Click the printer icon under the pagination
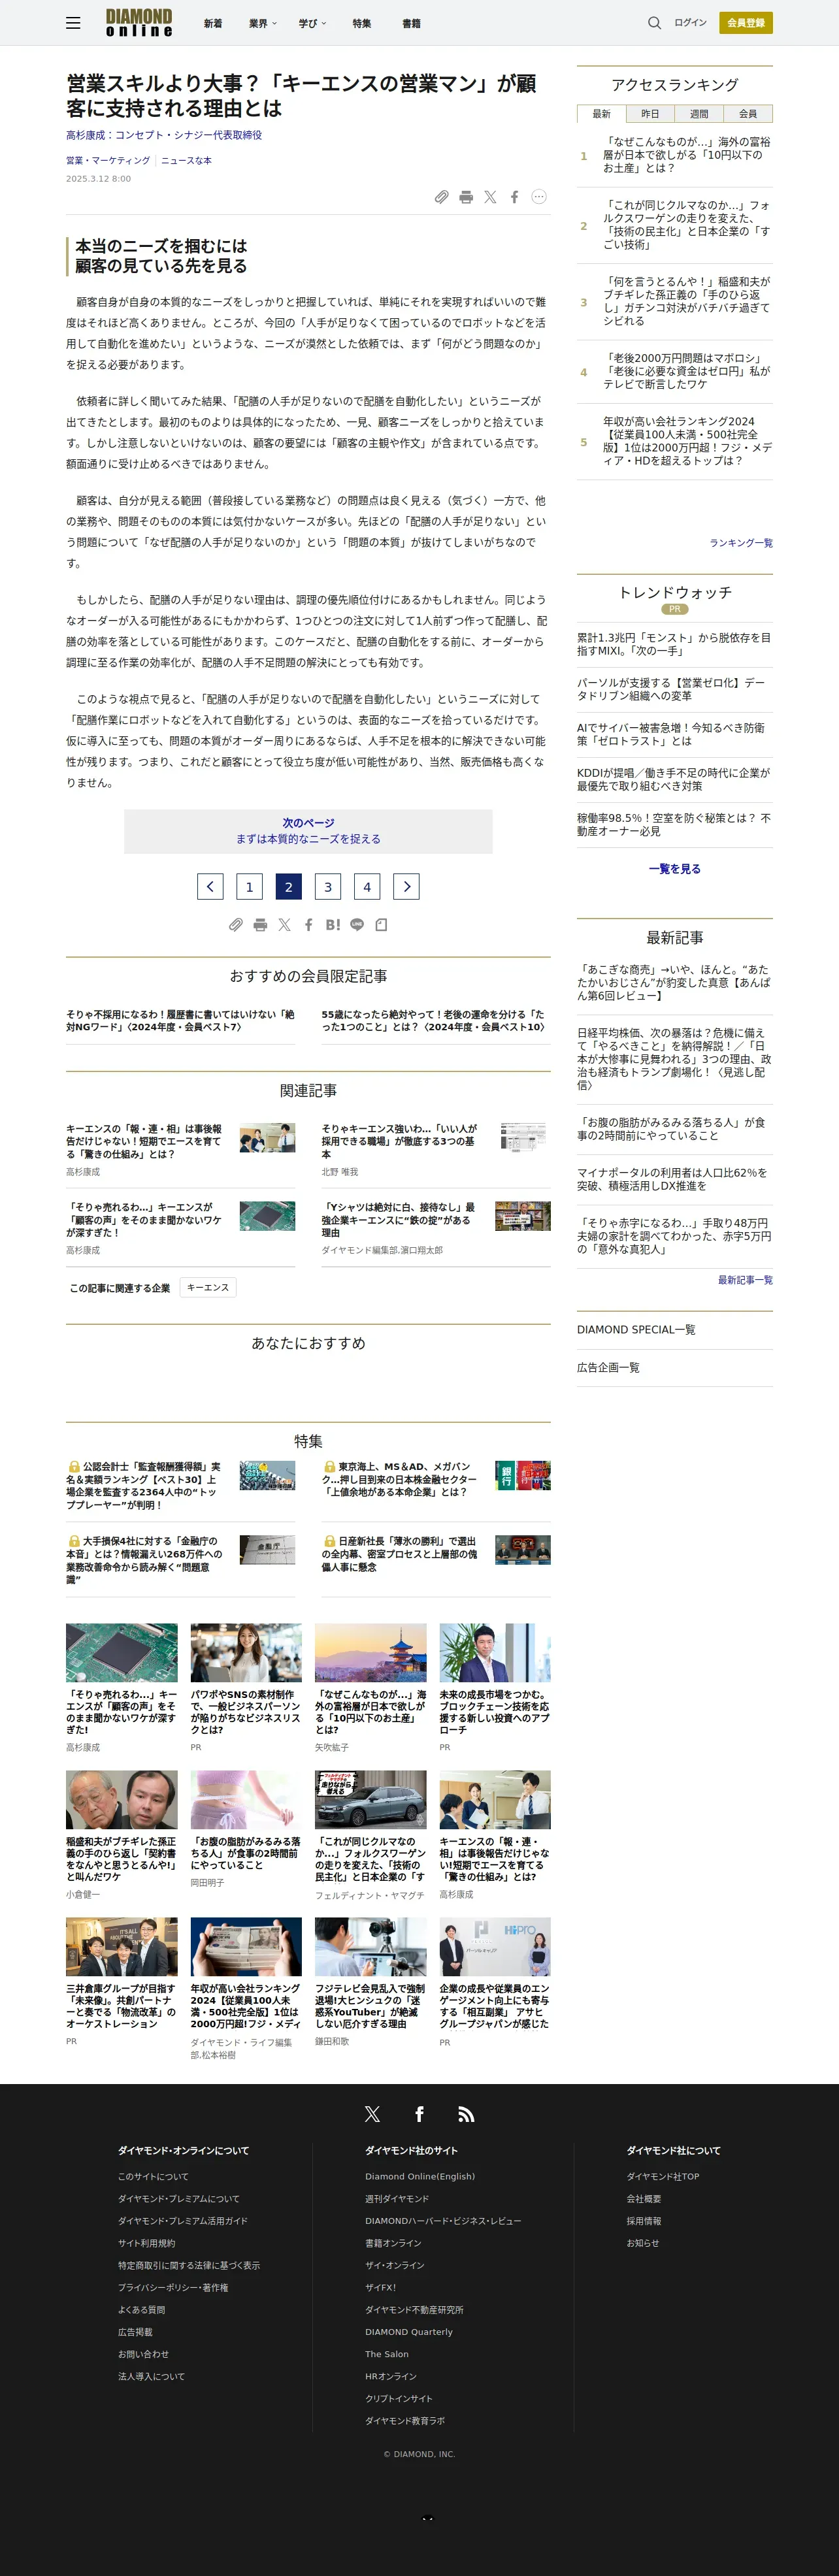The image size is (839, 2576). click(x=260, y=925)
